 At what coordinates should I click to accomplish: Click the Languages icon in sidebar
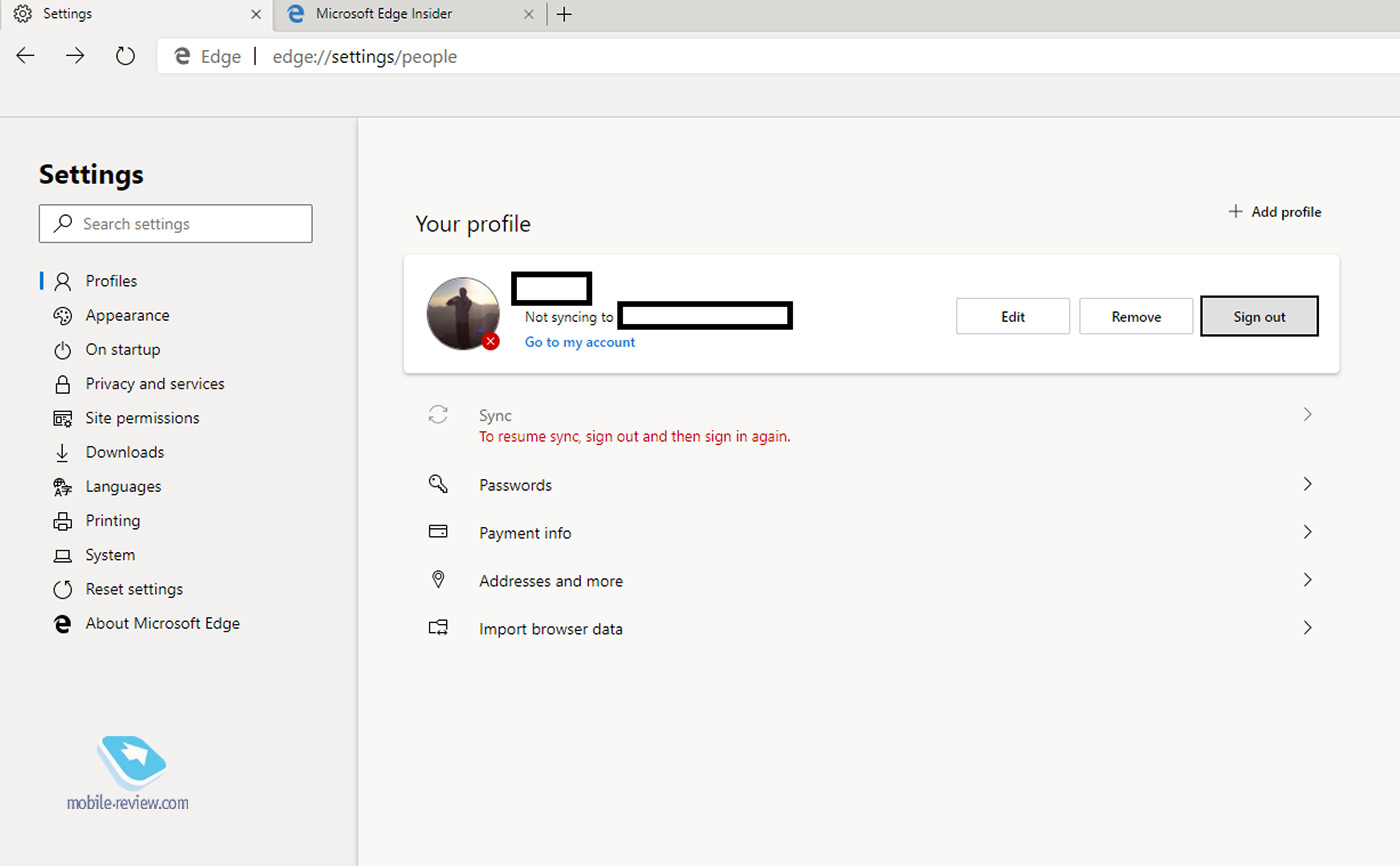(x=63, y=487)
